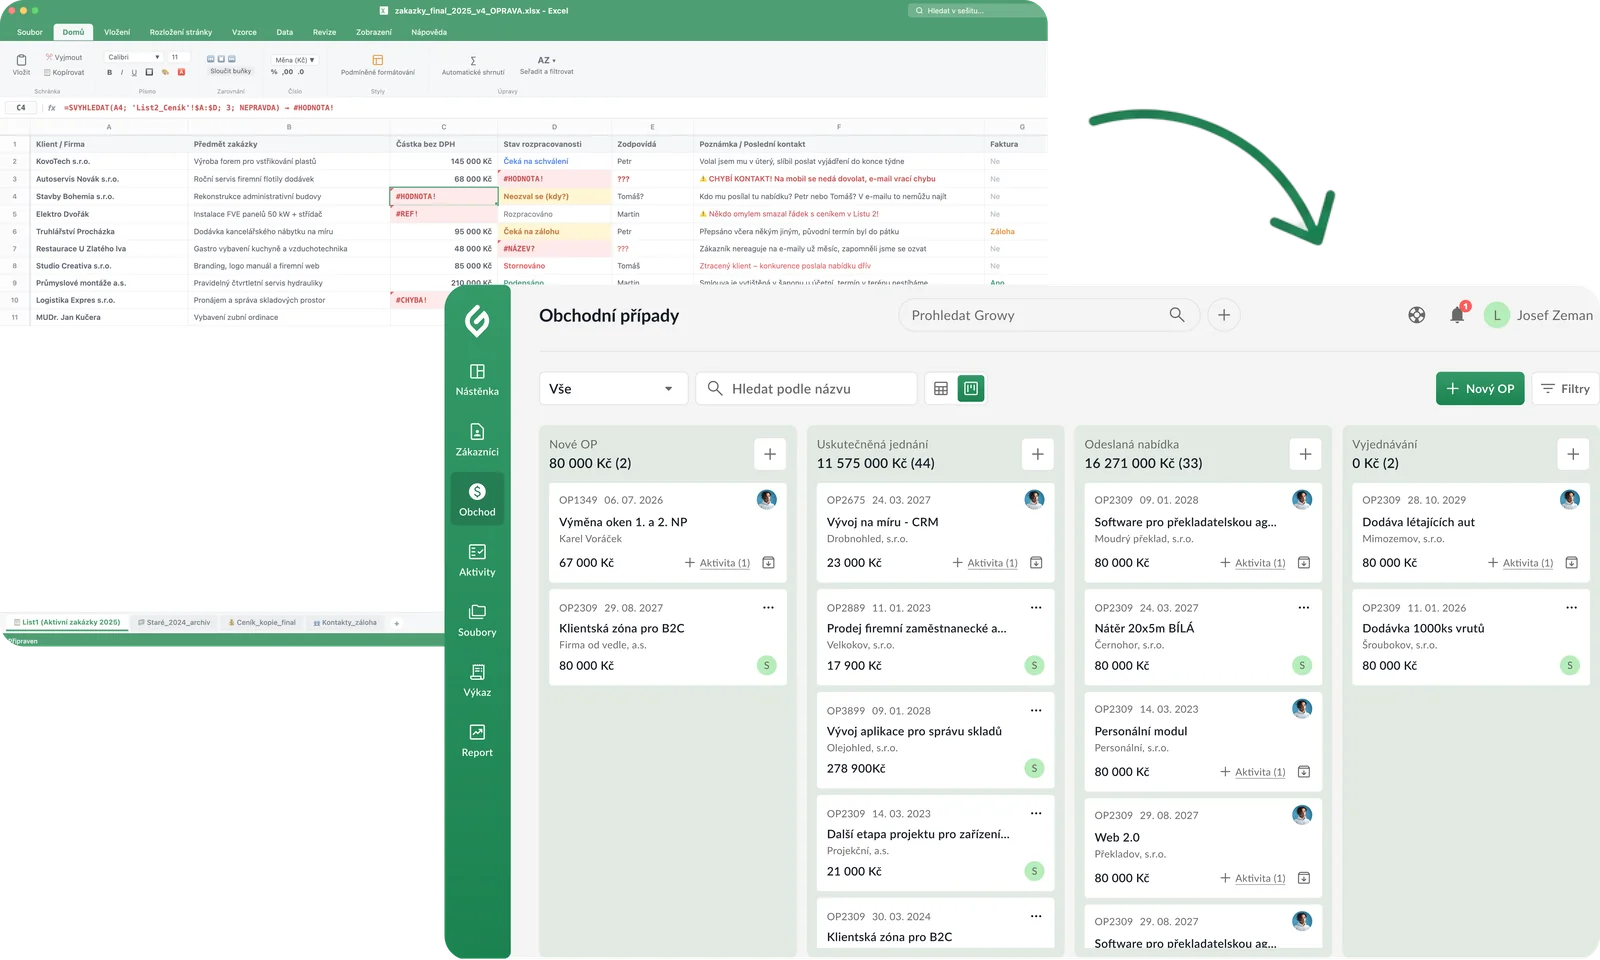
Task: Open Výkaz section in sidebar
Action: pos(477,680)
